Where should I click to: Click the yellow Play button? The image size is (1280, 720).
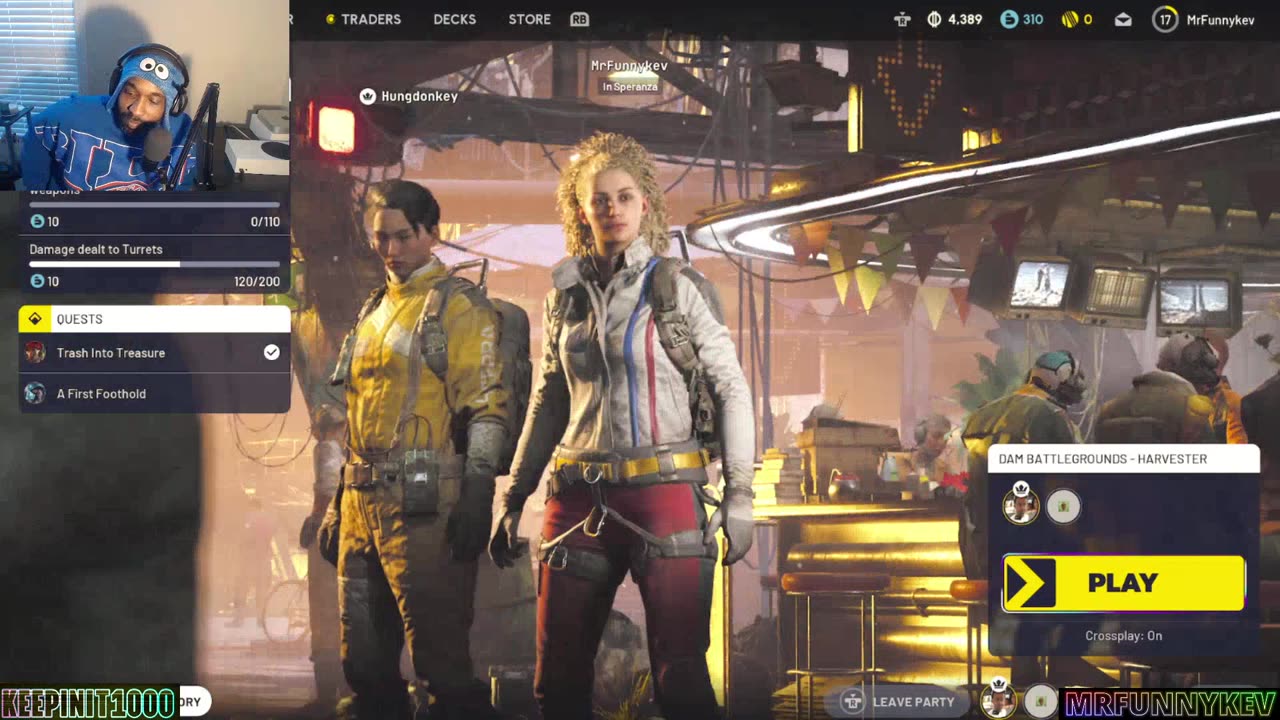[1123, 583]
